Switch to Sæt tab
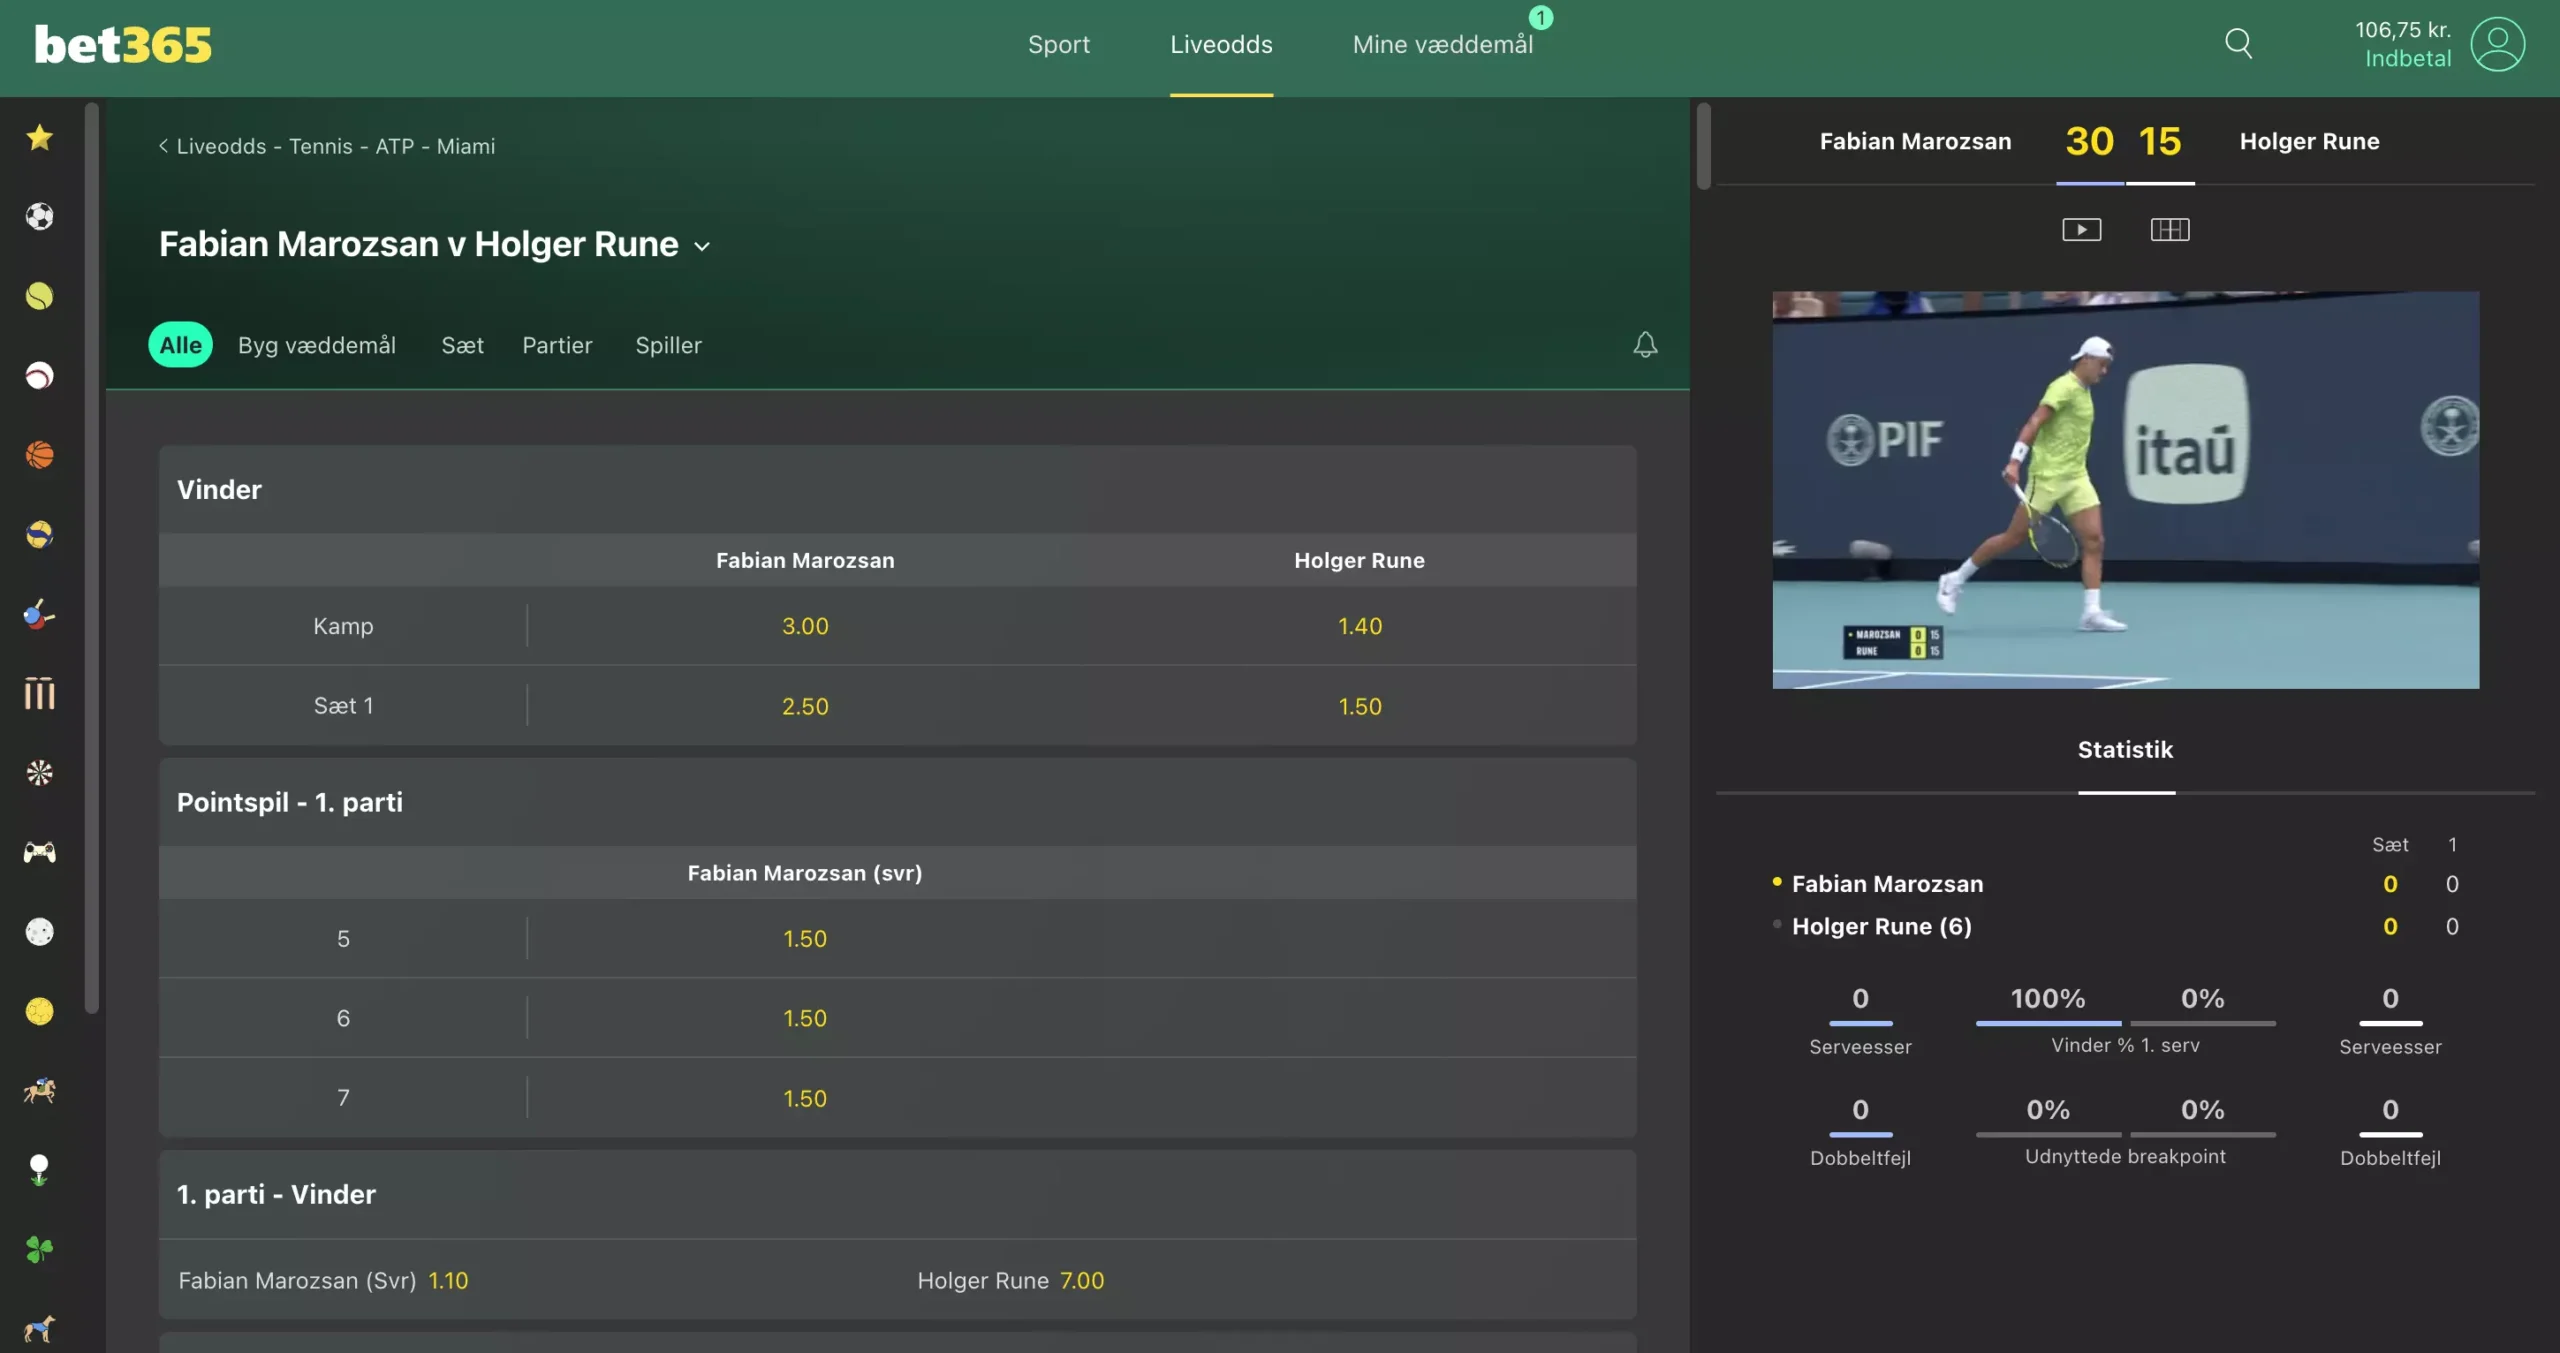2560x1353 pixels. pyautogui.click(x=462, y=345)
